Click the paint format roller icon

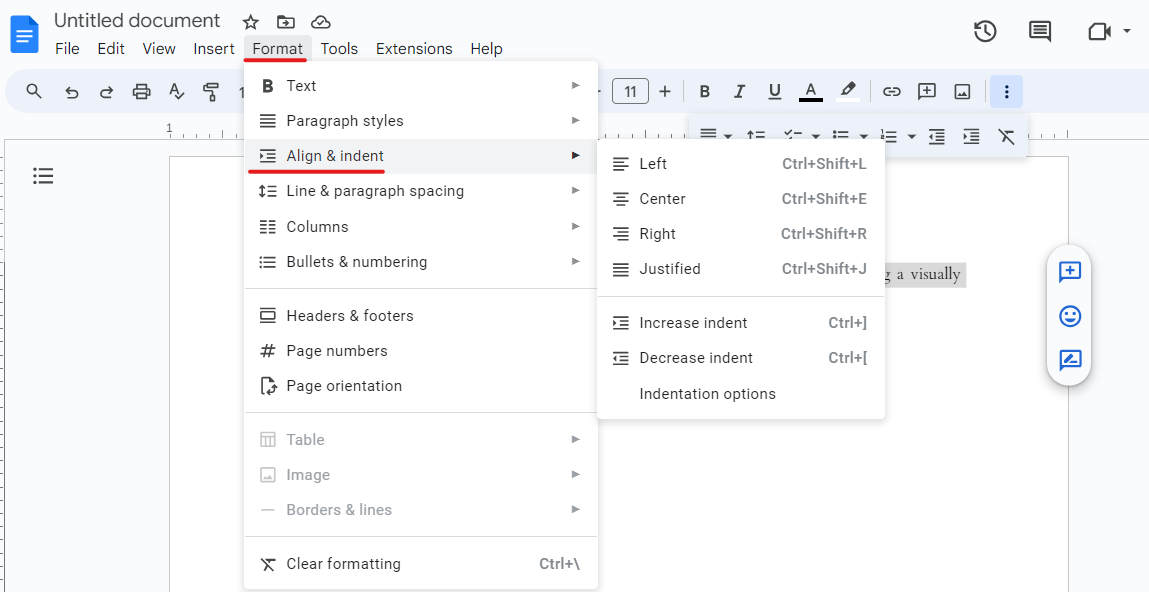[211, 92]
